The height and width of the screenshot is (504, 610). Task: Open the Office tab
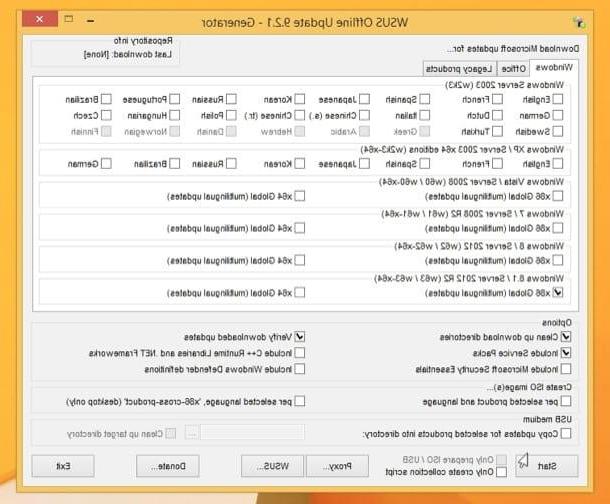click(514, 69)
